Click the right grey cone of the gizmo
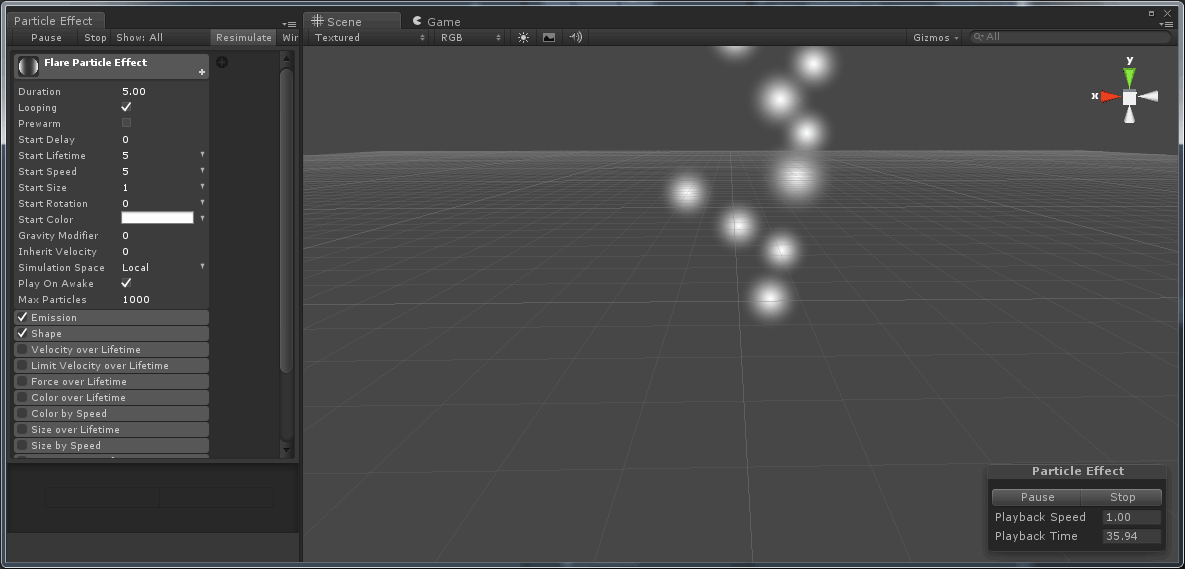 (1149, 97)
